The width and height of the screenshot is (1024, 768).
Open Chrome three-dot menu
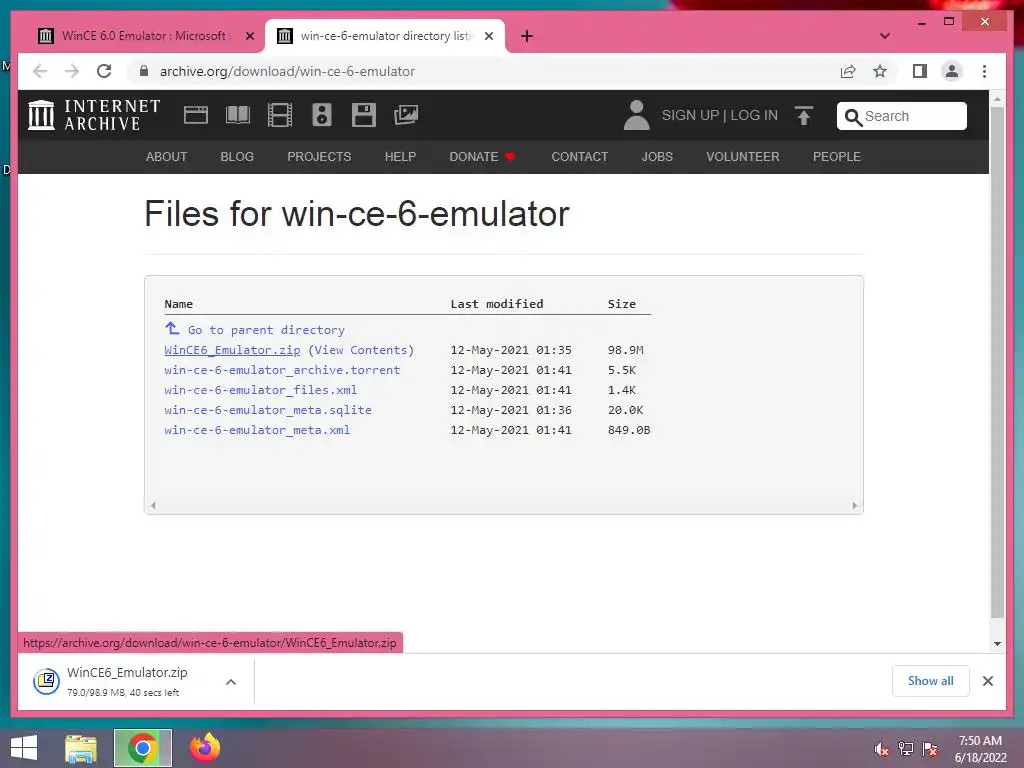click(x=984, y=71)
